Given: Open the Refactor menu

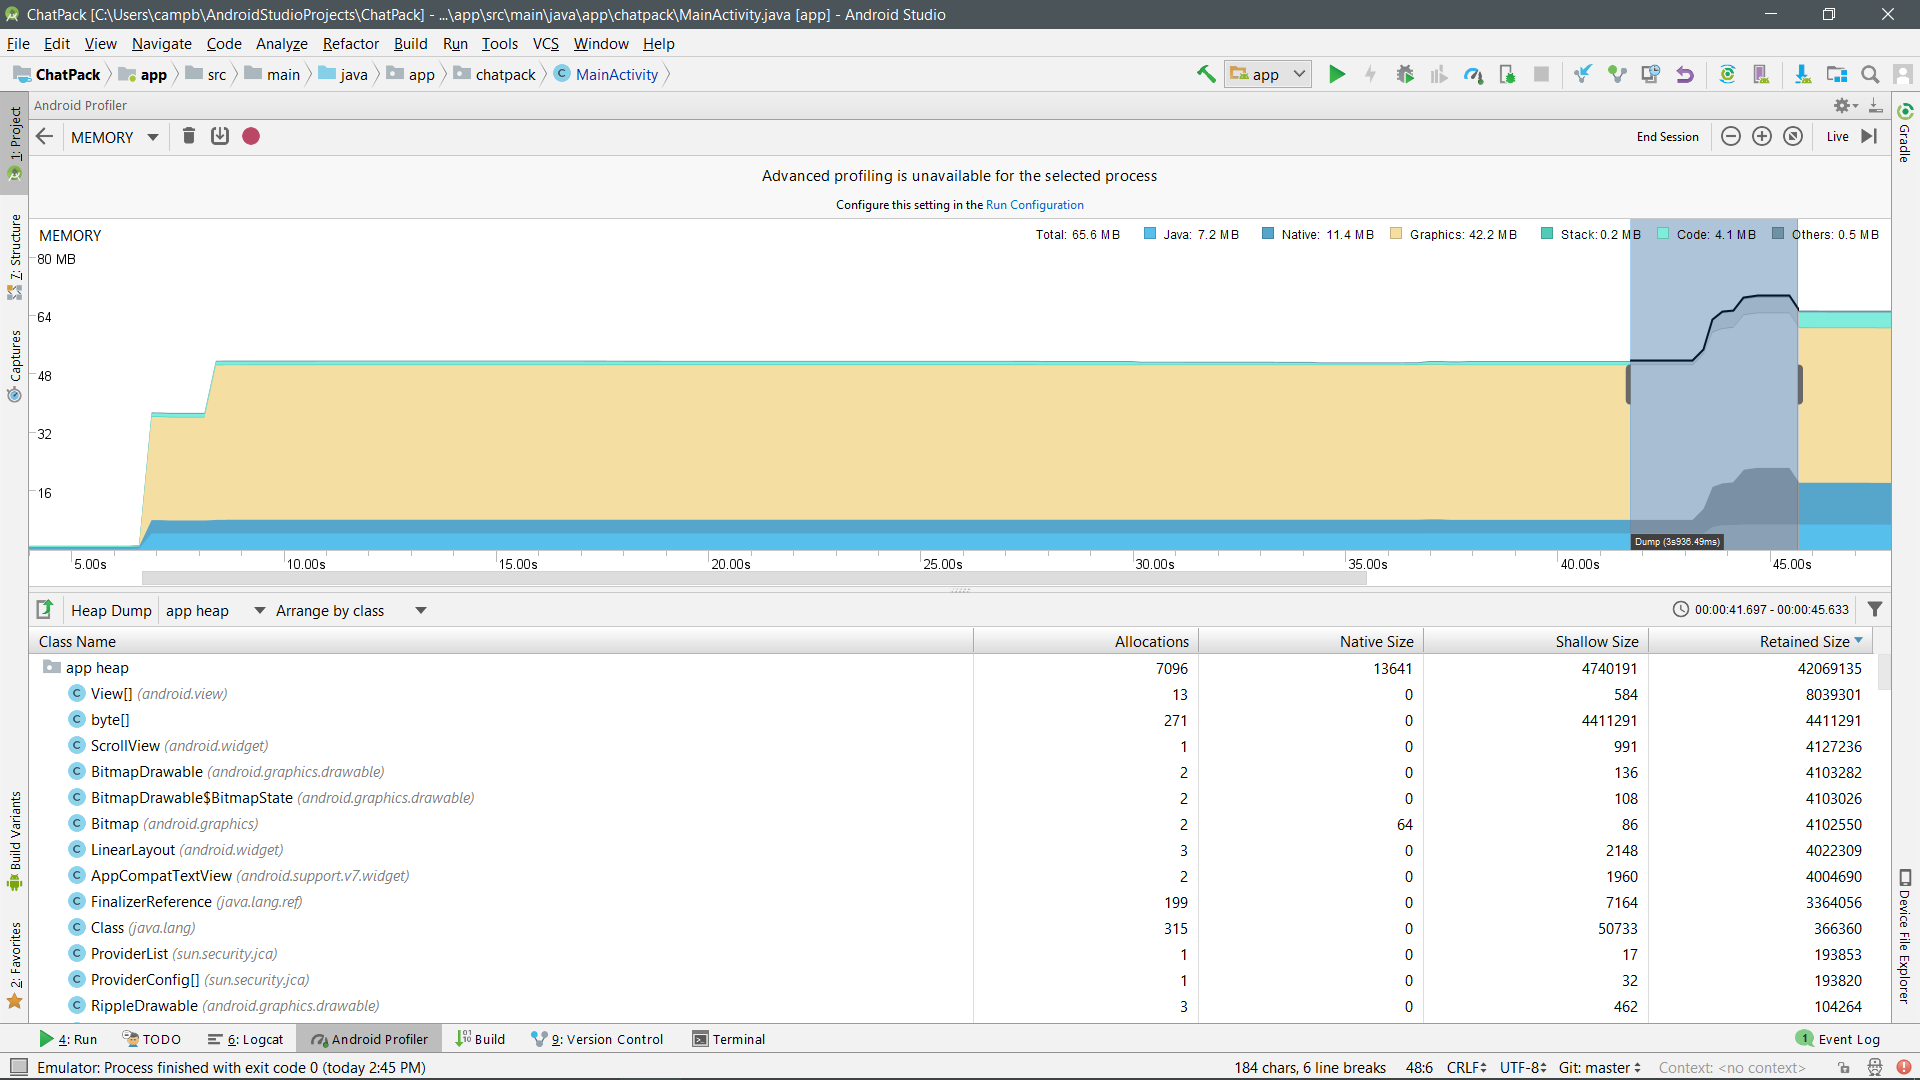Looking at the screenshot, I should pos(350,44).
